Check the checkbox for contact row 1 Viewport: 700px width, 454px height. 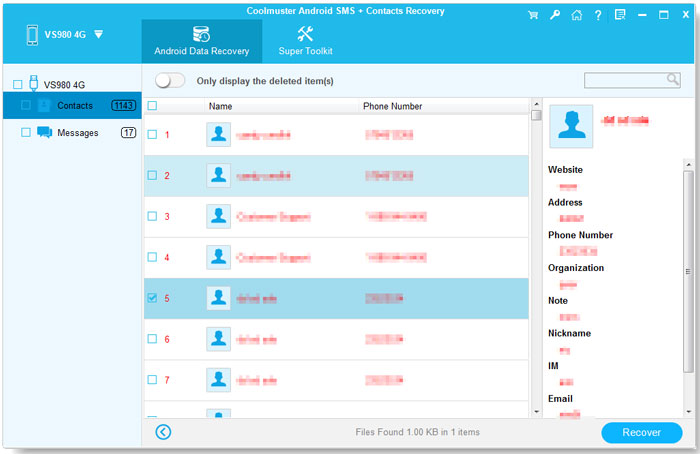(152, 134)
